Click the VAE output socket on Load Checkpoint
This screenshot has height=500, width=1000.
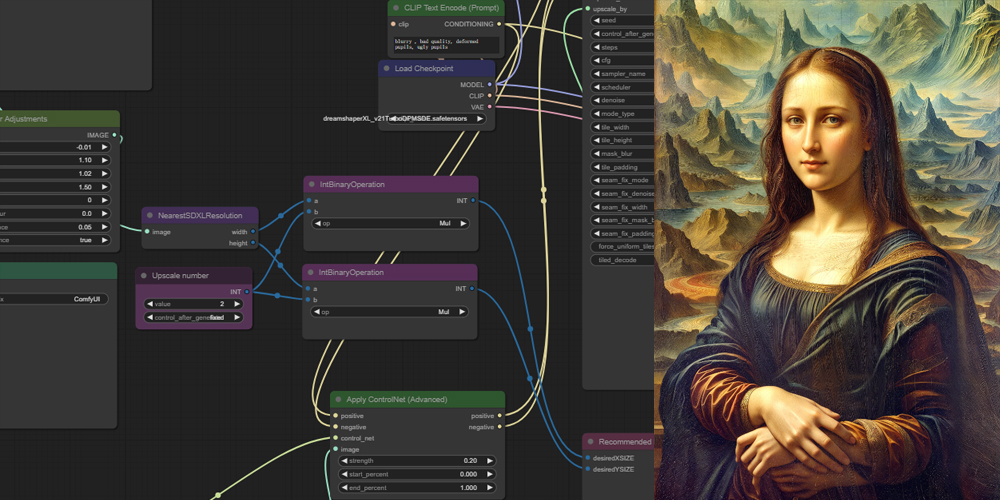point(489,107)
